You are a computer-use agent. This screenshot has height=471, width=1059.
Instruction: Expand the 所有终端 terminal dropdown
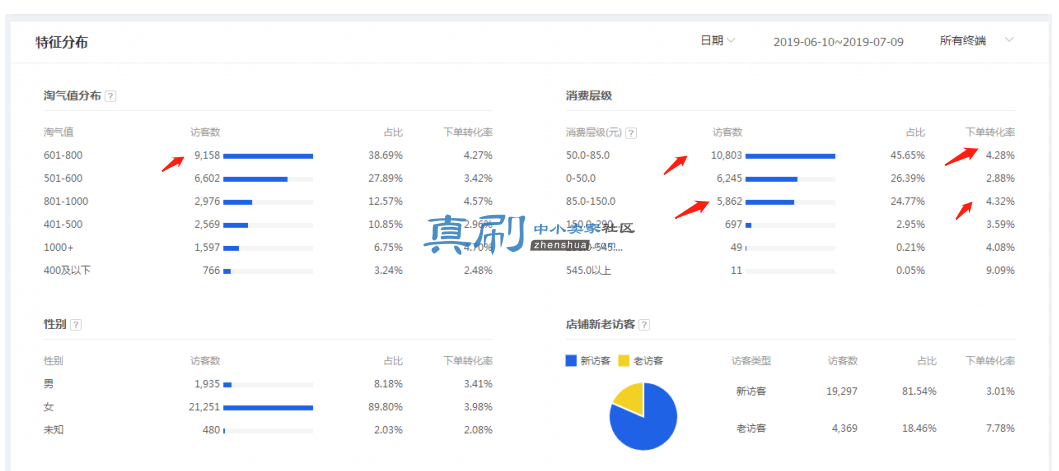click(x=977, y=41)
